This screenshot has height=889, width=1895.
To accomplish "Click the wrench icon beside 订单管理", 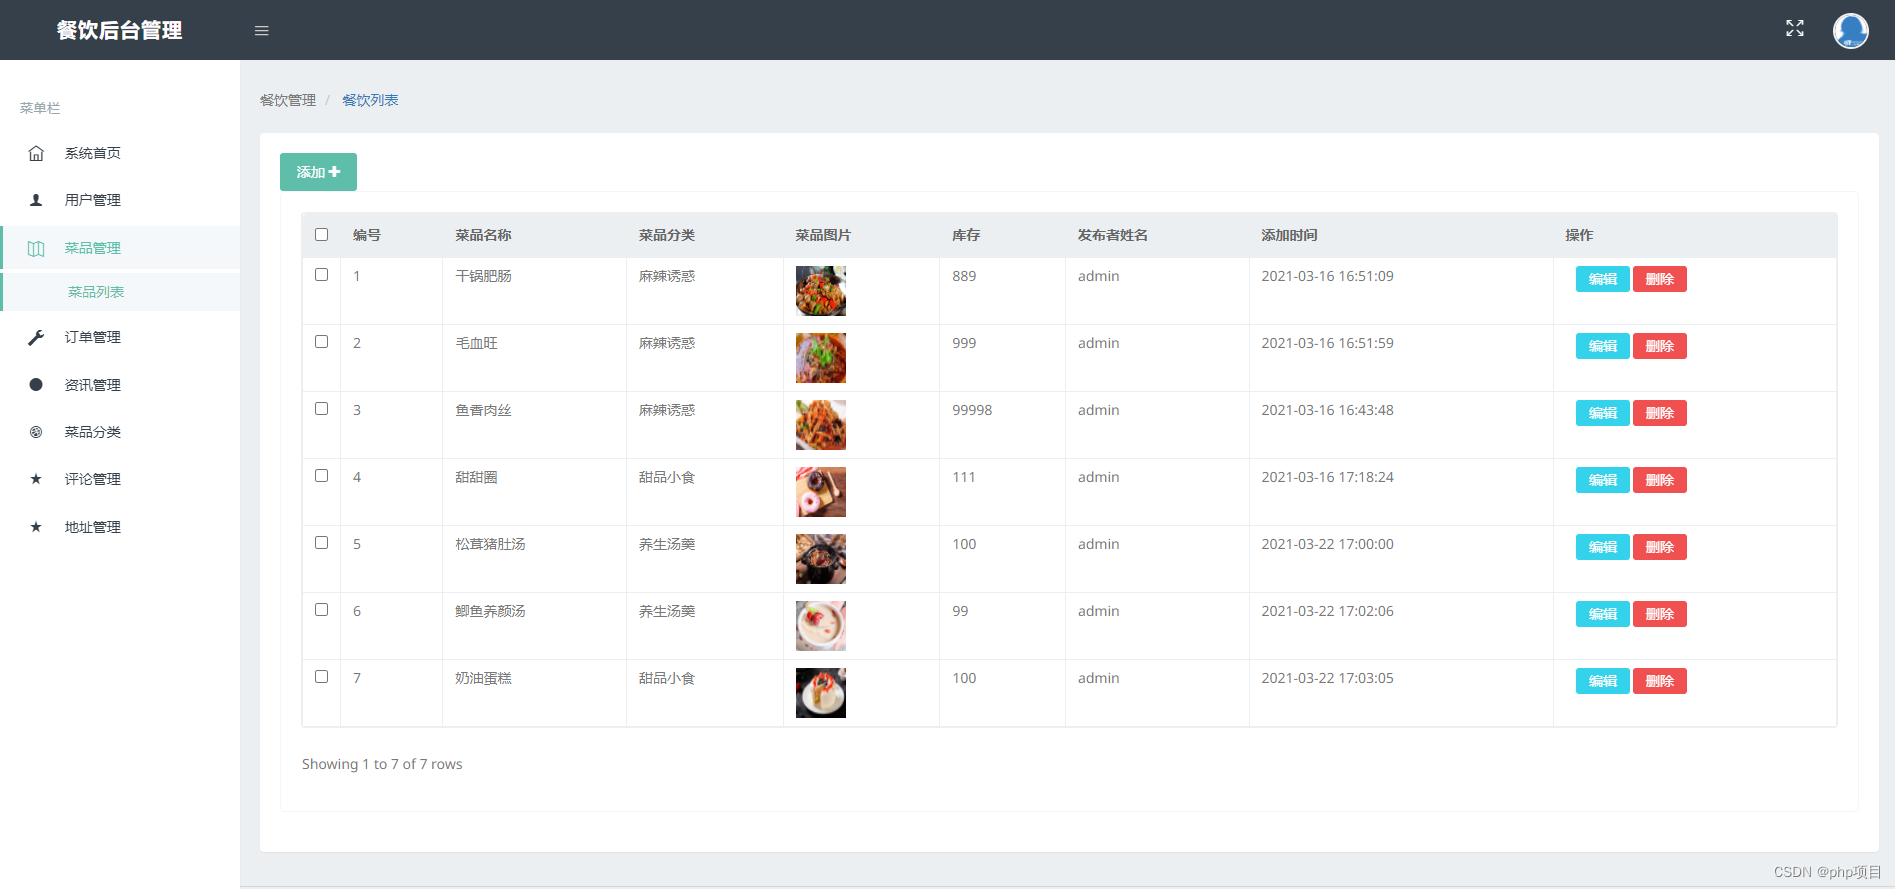I will pyautogui.click(x=36, y=337).
